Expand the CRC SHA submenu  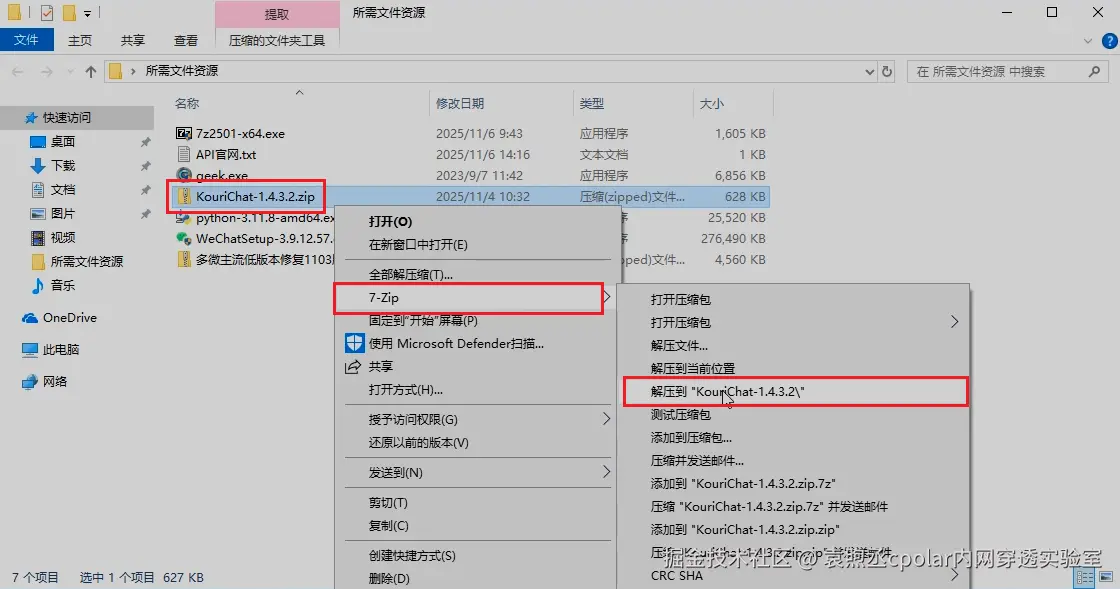794,575
